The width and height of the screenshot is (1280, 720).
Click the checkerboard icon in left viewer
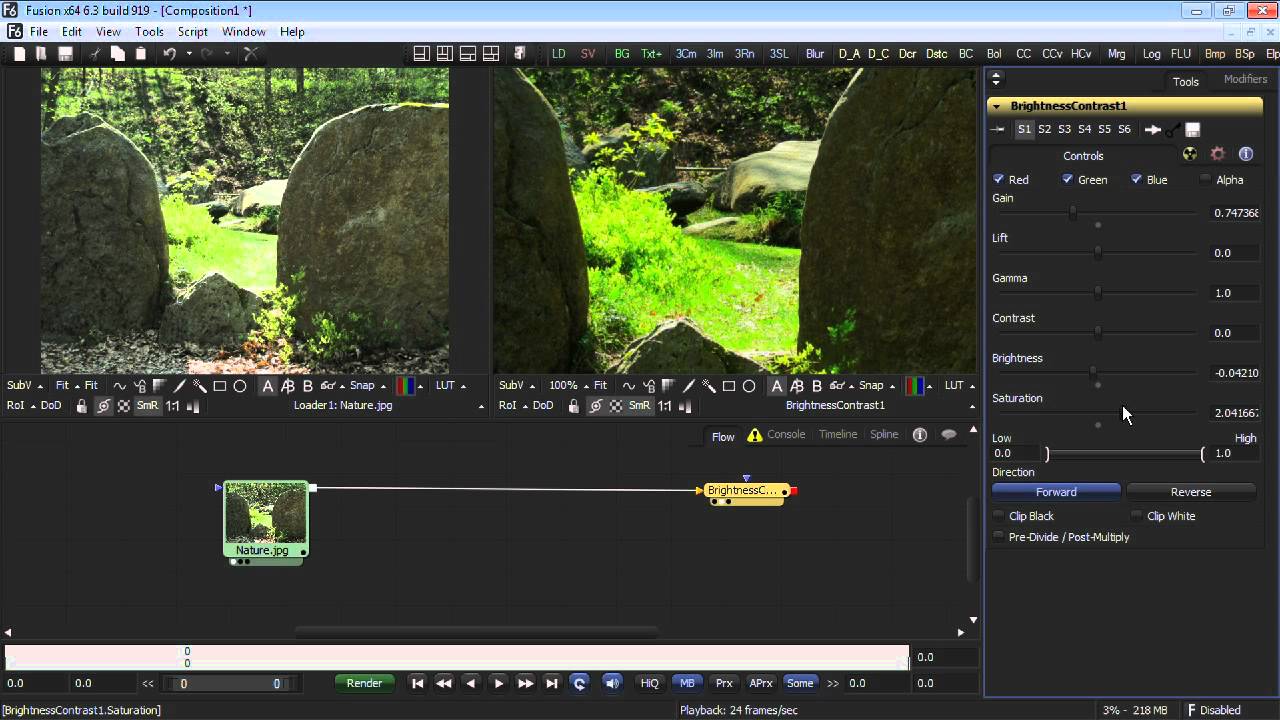tap(124, 406)
